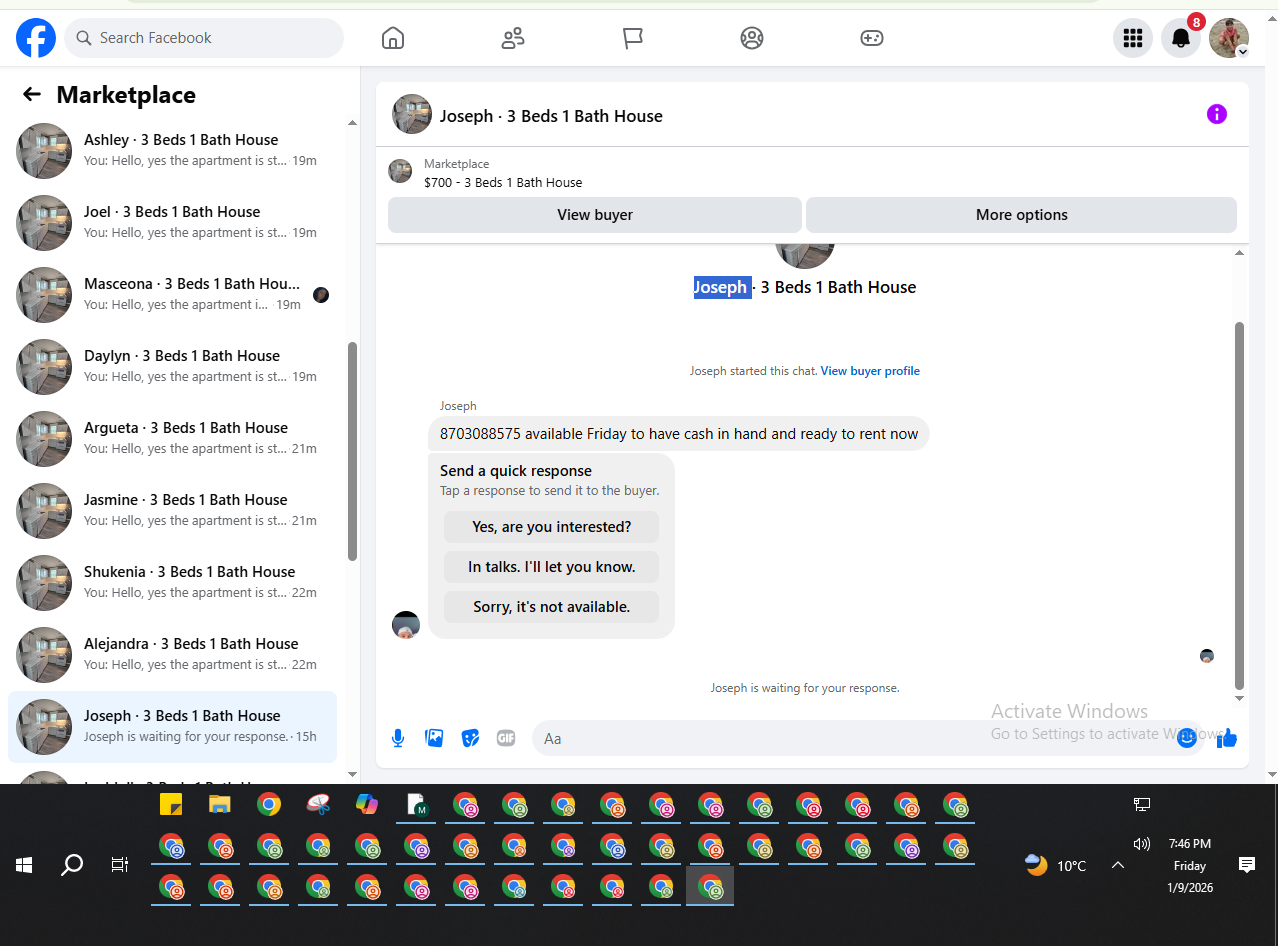This screenshot has height=946, width=1278.
Task: Click chat pane scroll-down arrow
Action: 1240,698
